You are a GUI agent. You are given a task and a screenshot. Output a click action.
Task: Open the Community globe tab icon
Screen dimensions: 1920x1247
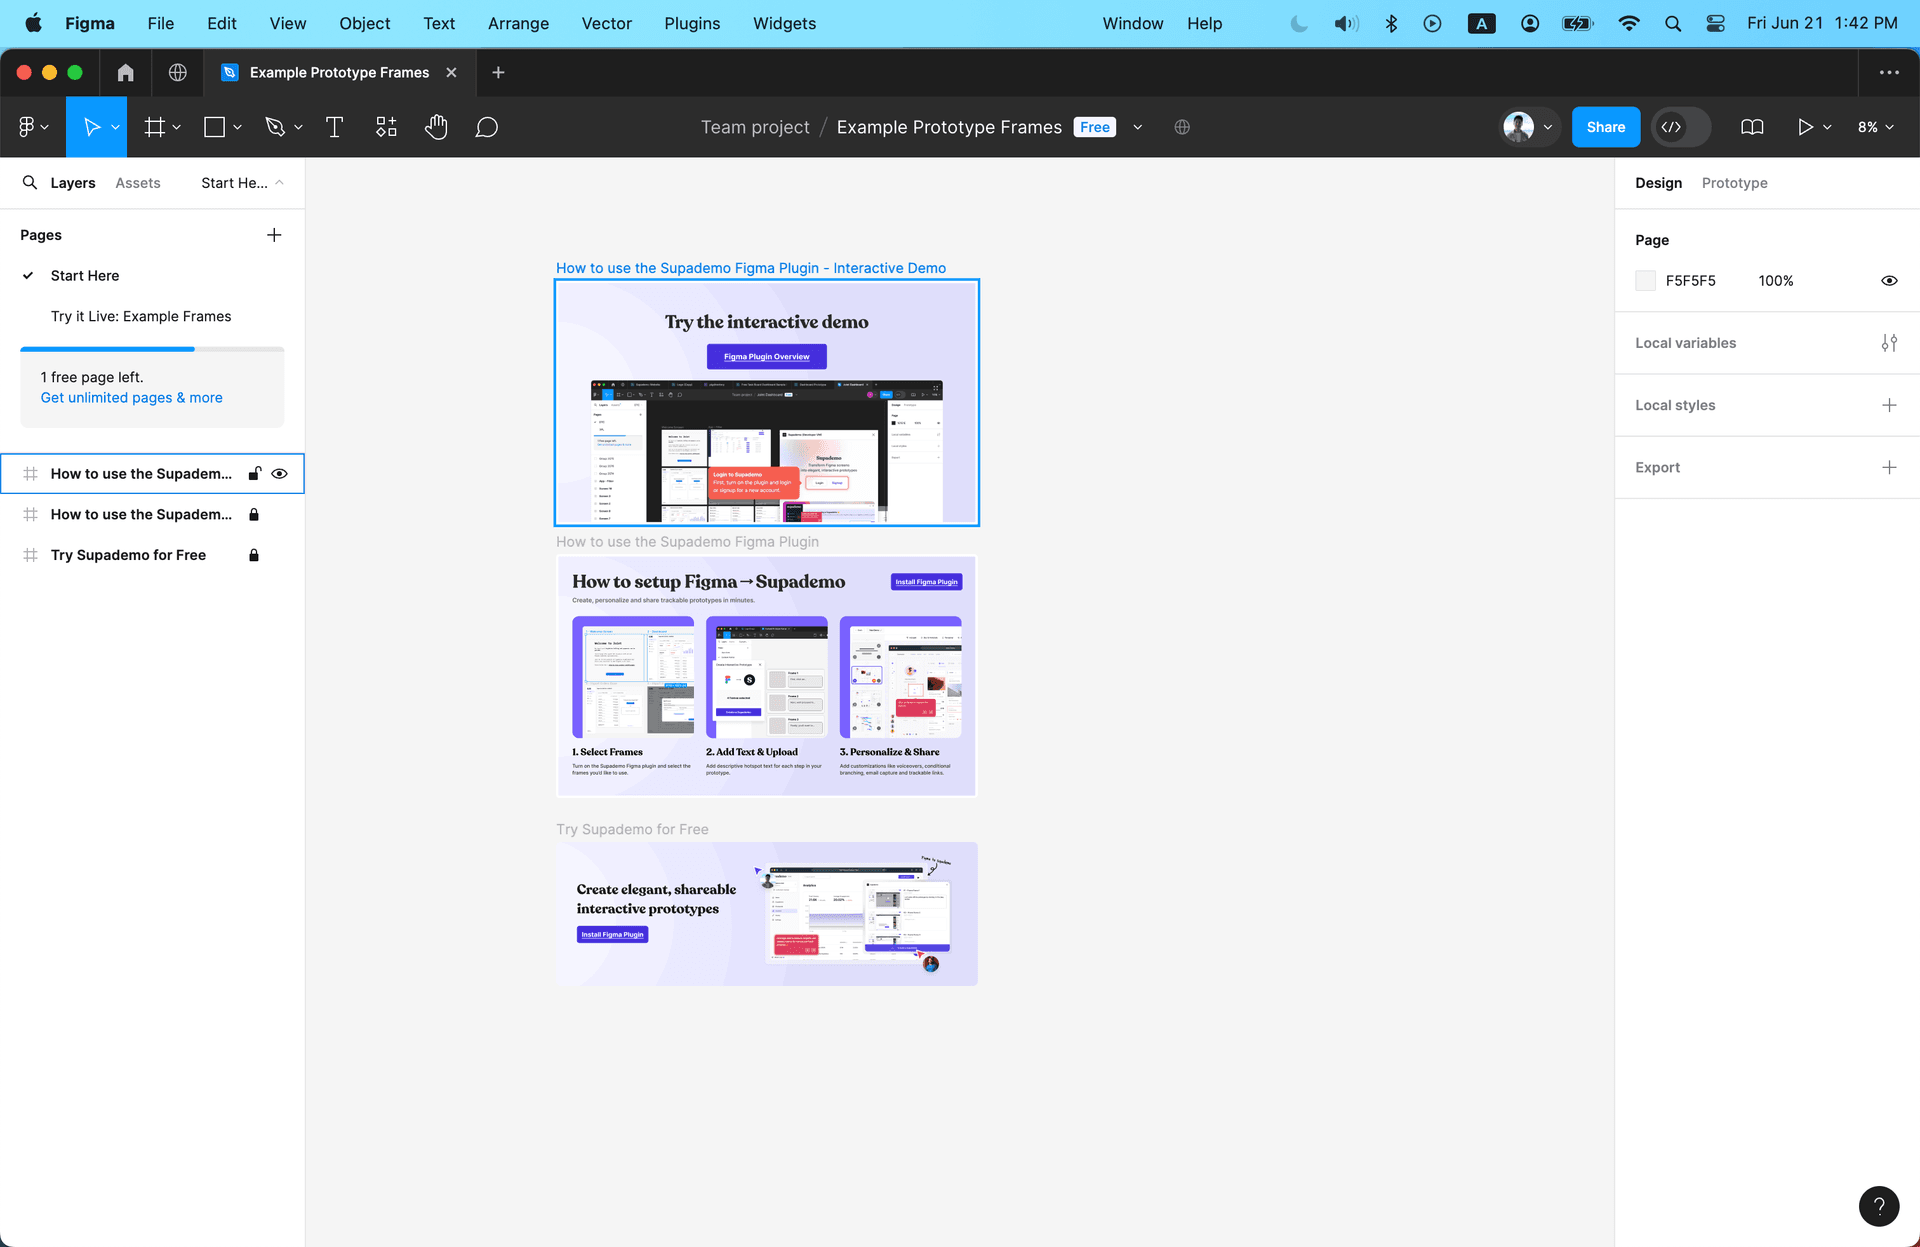pyautogui.click(x=177, y=72)
